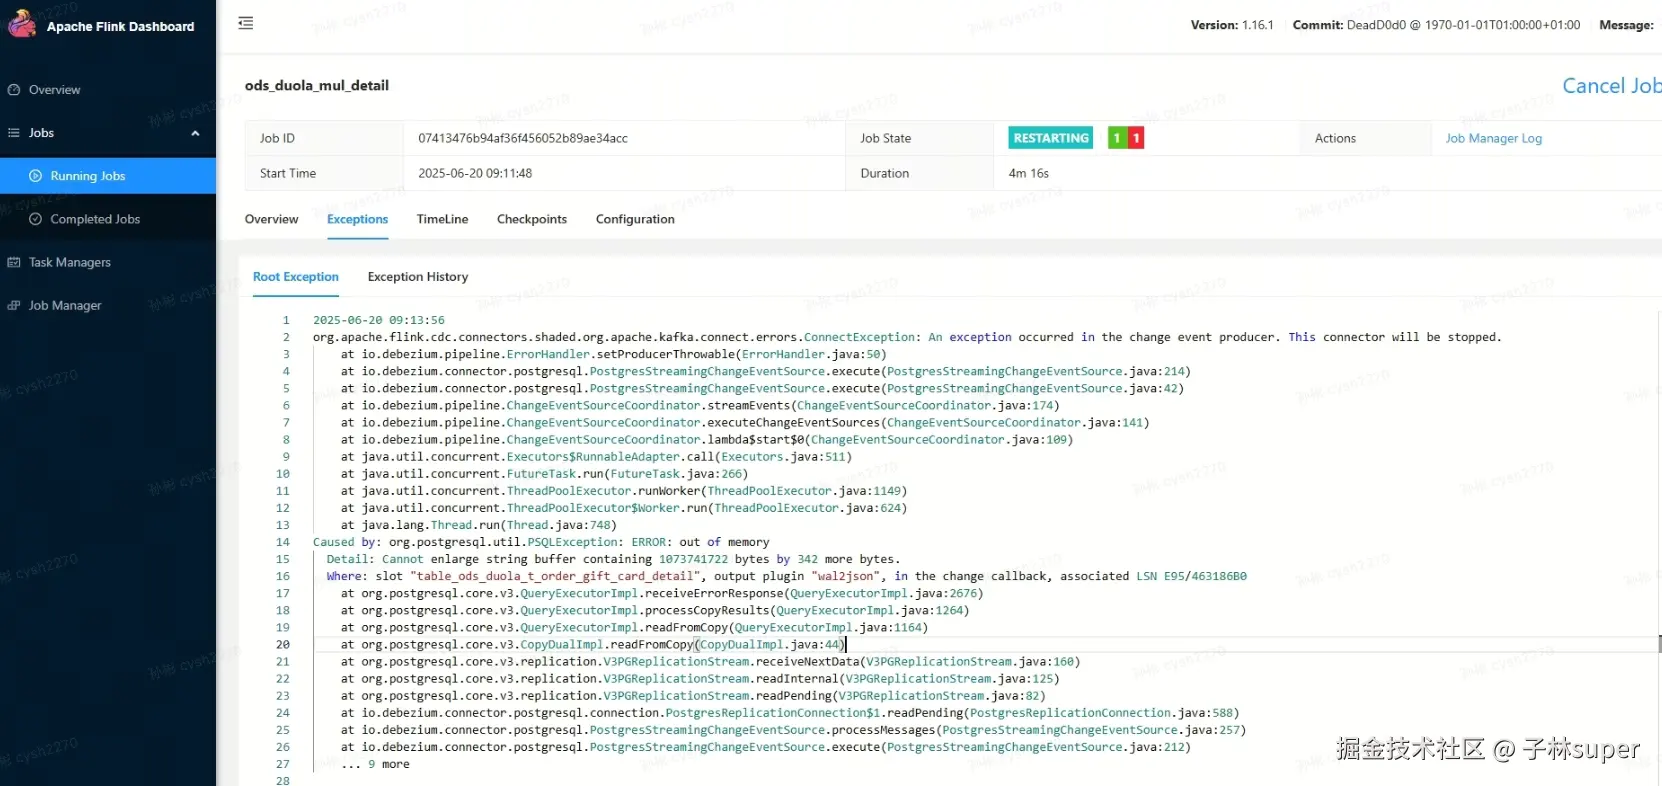Click the Apache Flink squirrel logo
The width and height of the screenshot is (1662, 786).
pos(21,23)
